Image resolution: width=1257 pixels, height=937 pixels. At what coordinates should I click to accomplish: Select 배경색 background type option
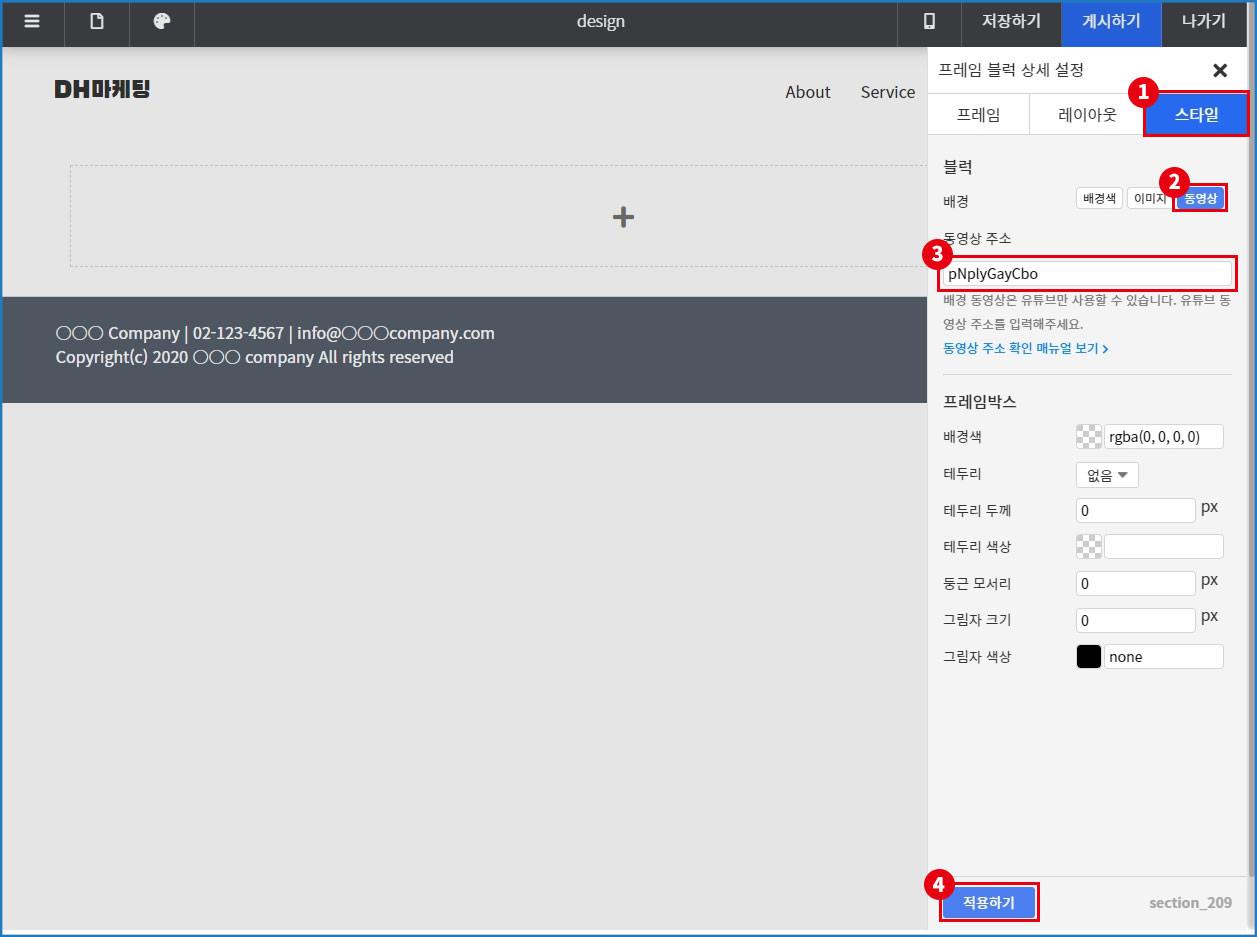click(1099, 199)
